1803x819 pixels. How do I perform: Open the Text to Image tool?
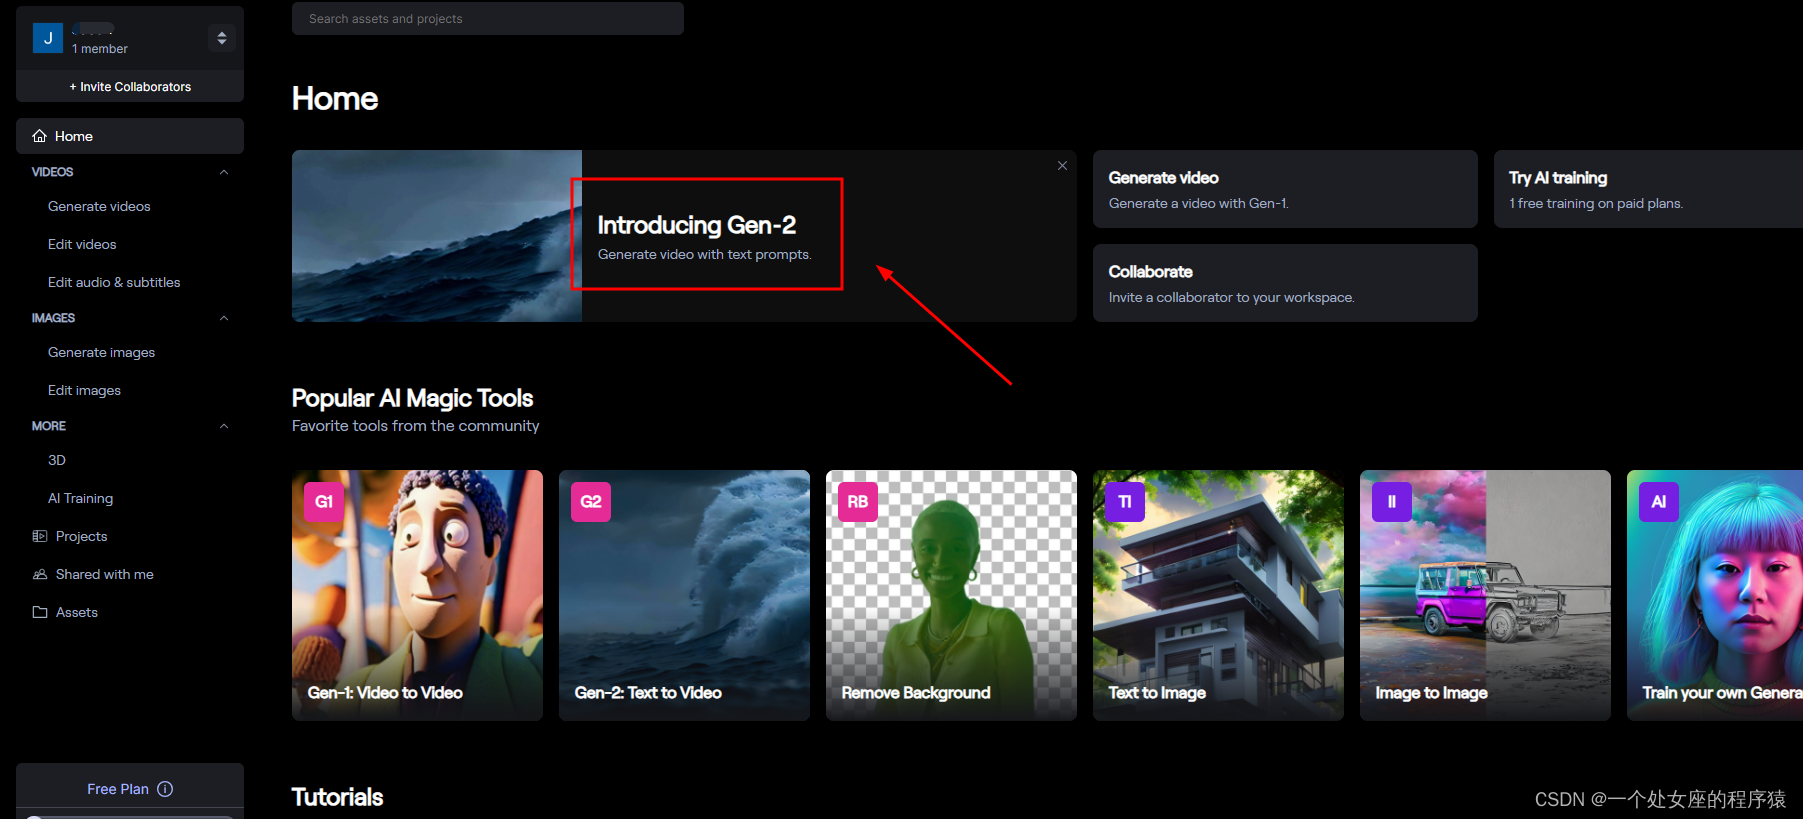(x=1218, y=595)
